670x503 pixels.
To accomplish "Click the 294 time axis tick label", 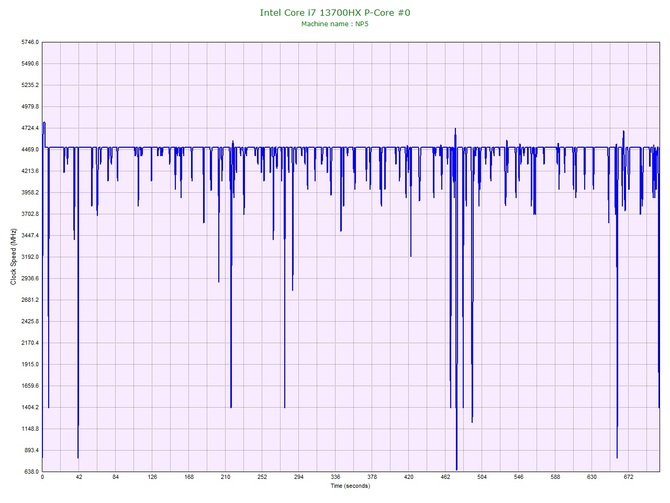I will point(299,477).
